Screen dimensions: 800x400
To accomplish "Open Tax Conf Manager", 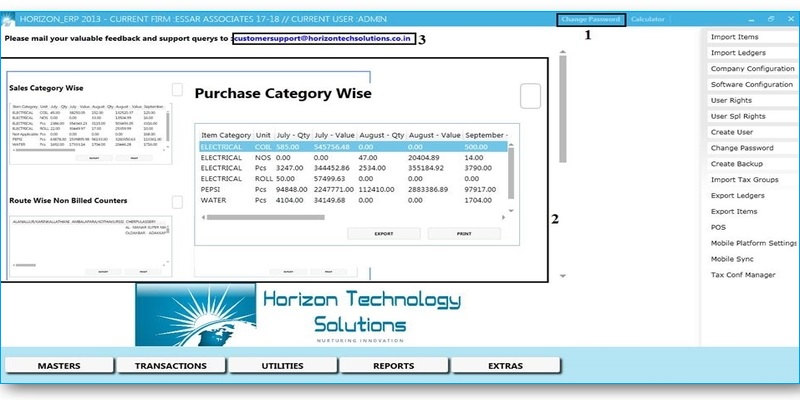I will click(x=750, y=275).
